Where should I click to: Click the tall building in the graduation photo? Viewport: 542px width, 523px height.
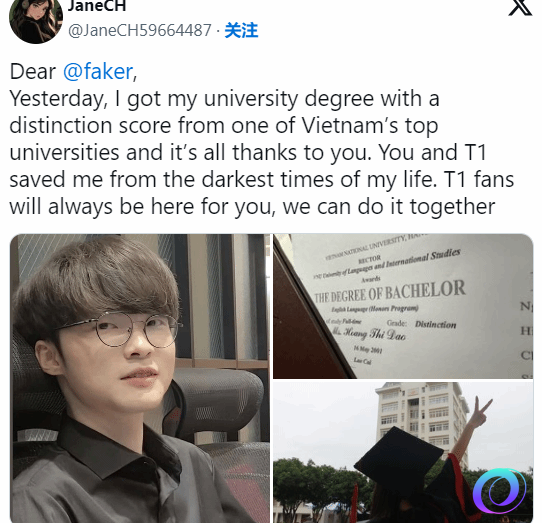pos(422,420)
